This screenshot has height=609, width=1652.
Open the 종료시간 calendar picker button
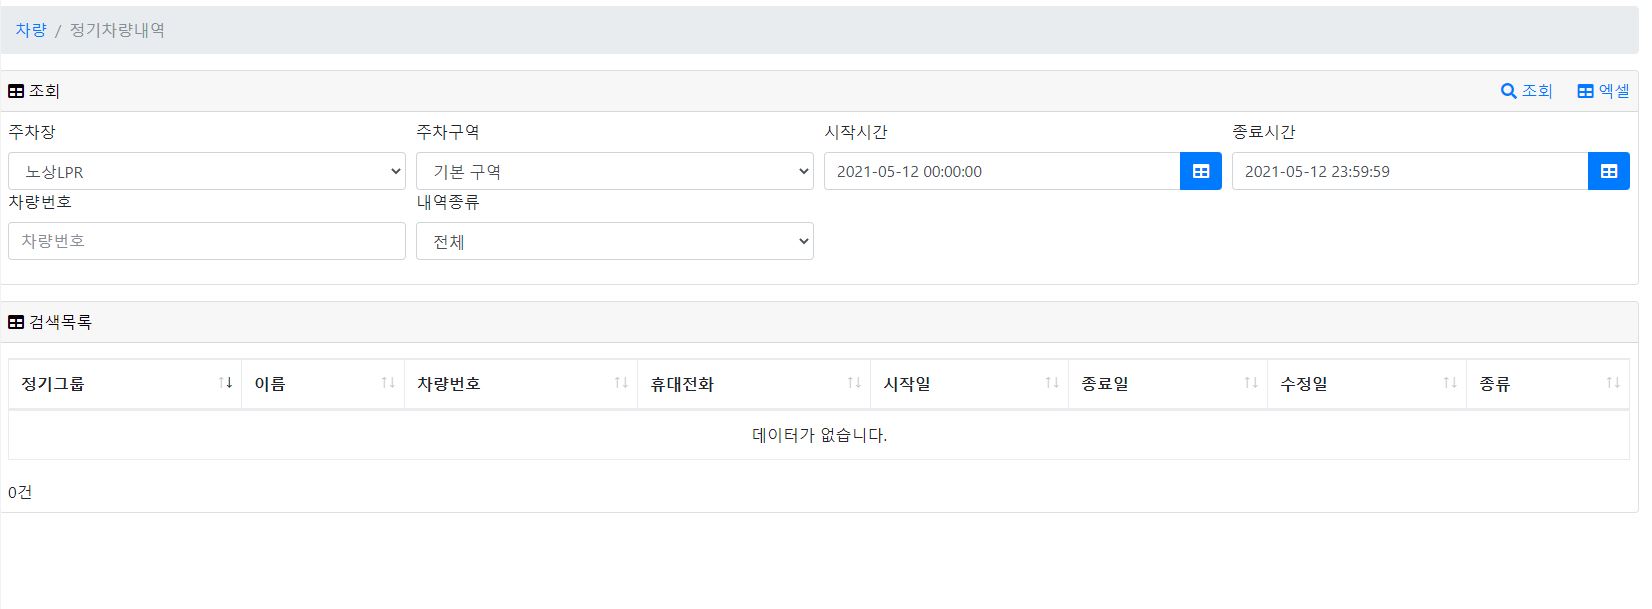[x=1609, y=171]
